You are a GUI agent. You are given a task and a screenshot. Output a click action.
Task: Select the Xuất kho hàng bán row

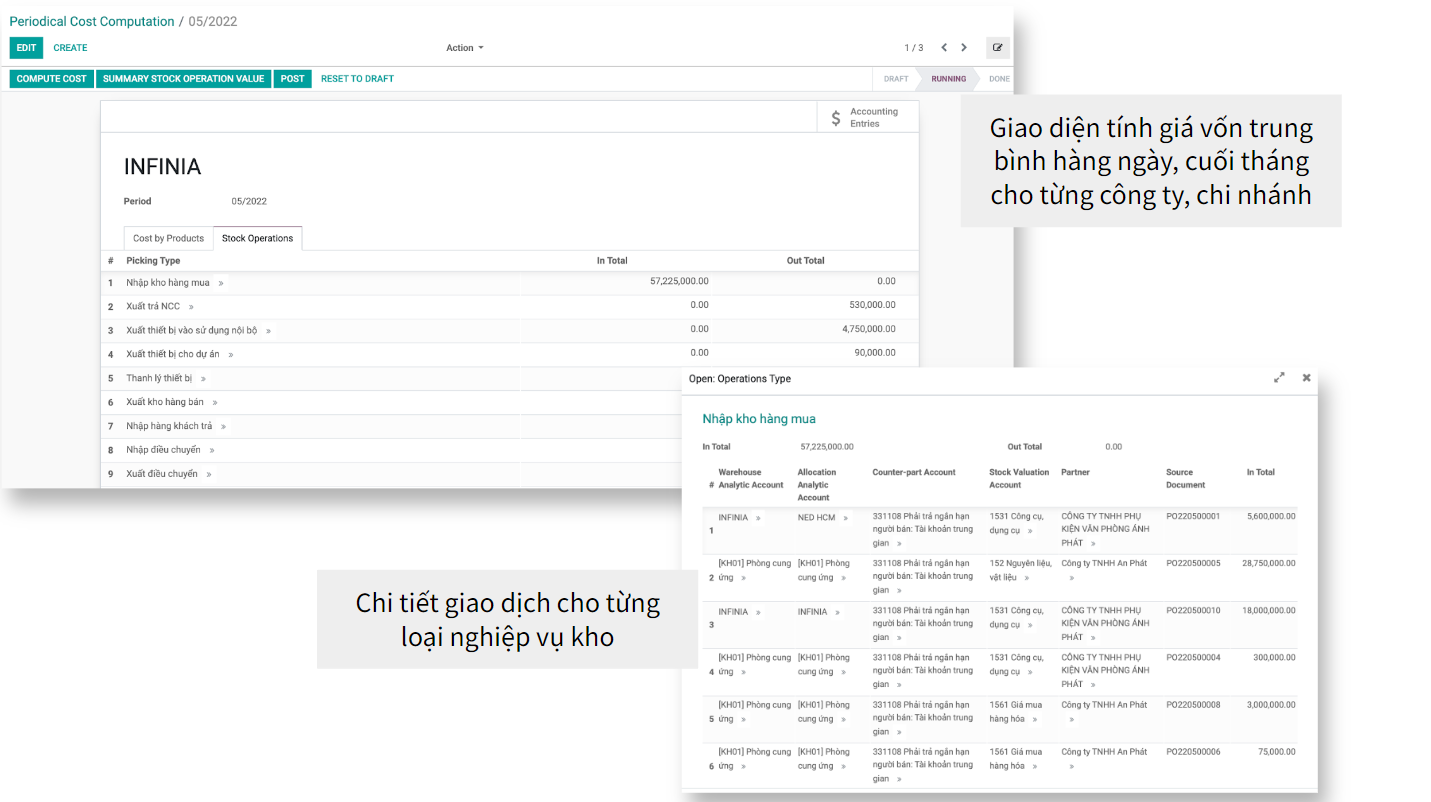pos(165,402)
